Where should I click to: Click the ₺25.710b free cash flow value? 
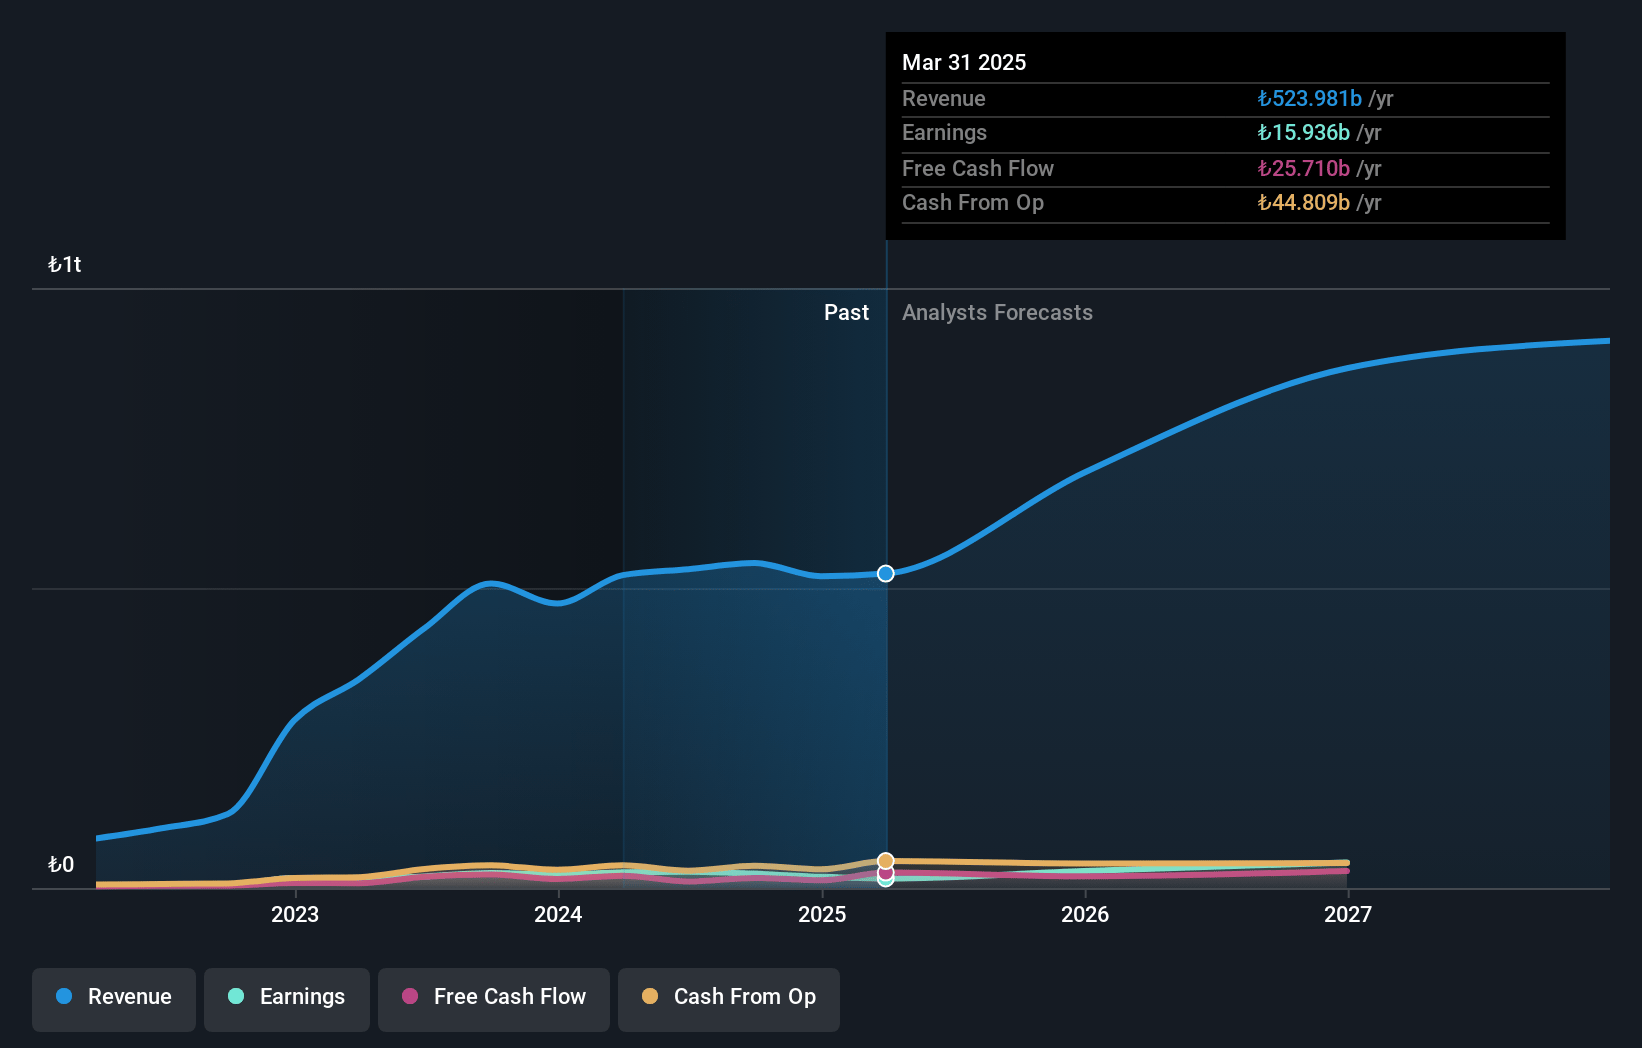pos(1303,168)
